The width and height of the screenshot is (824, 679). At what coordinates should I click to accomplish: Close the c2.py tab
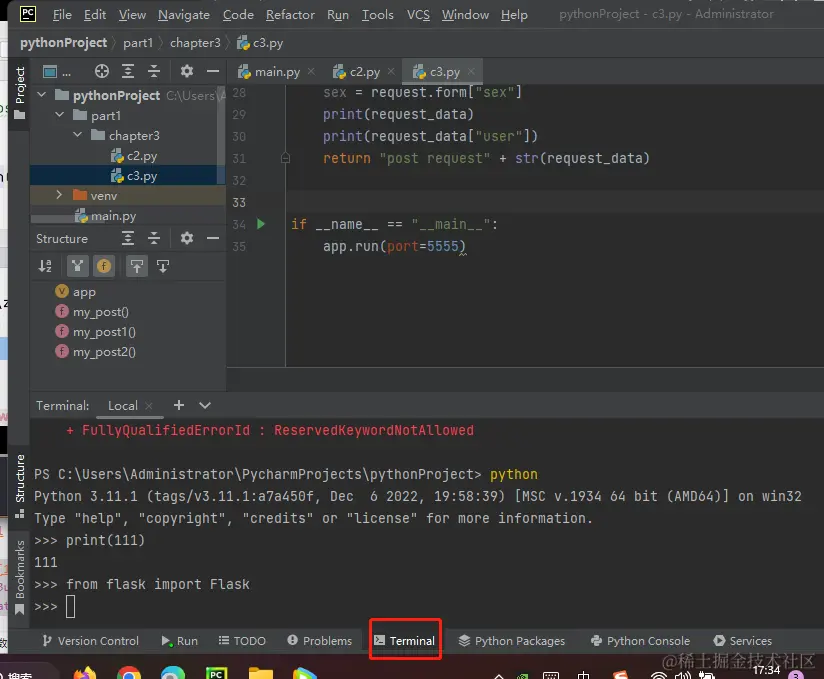[x=391, y=71]
